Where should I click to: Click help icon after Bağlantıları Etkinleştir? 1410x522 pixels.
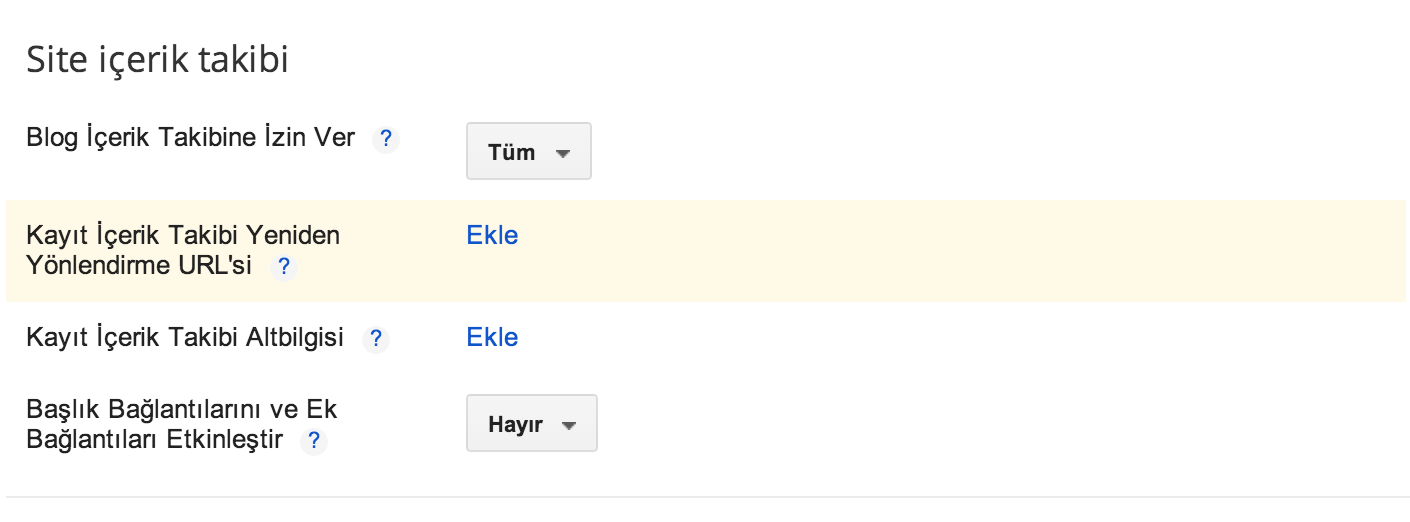314,441
